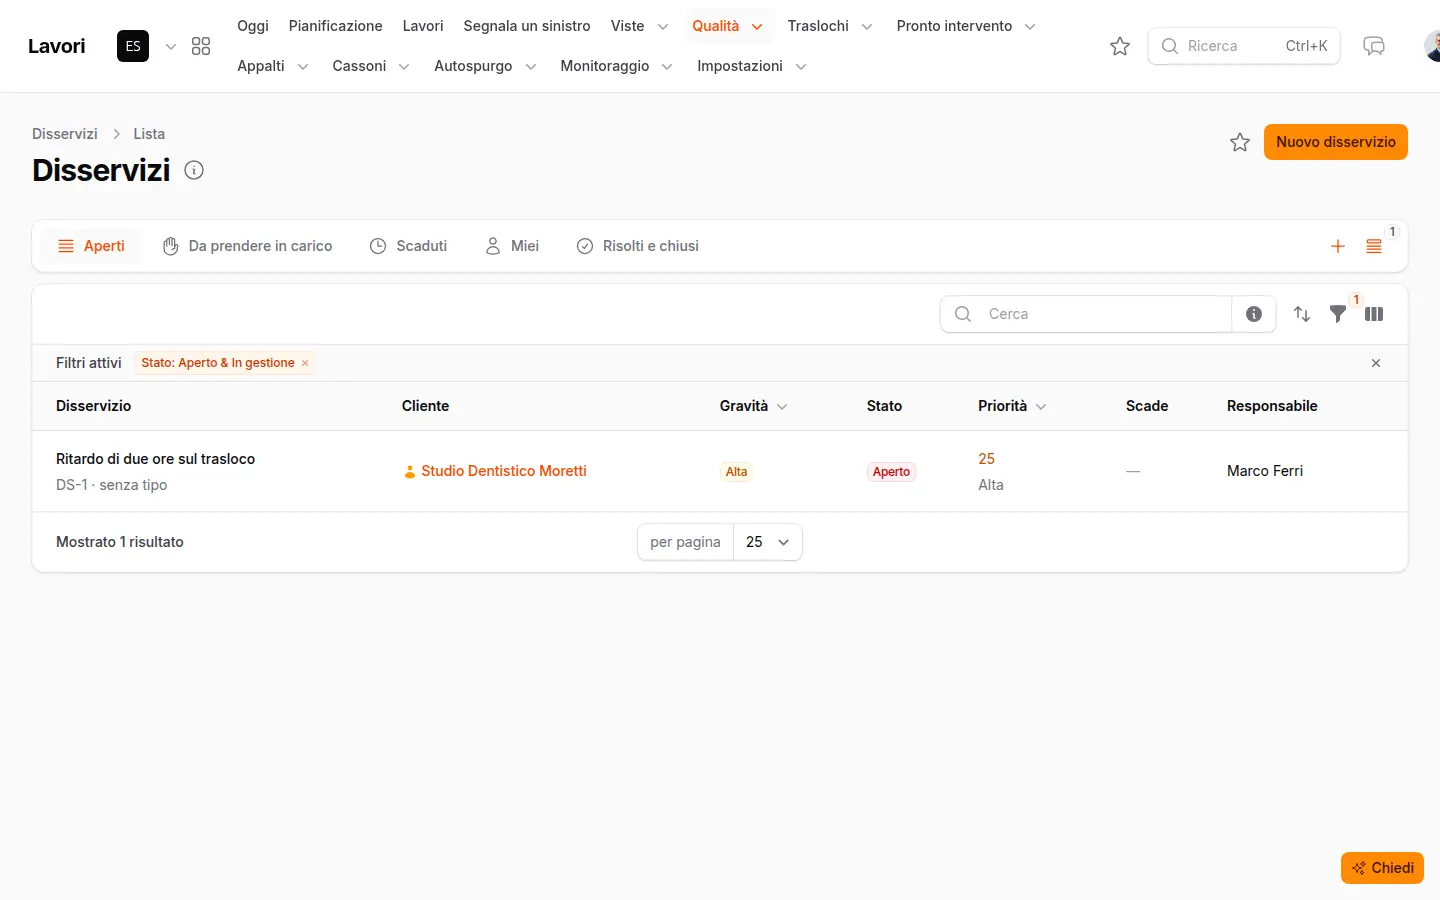This screenshot has height=900, width=1440.
Task: Select the Scaduti tab
Action: point(408,246)
